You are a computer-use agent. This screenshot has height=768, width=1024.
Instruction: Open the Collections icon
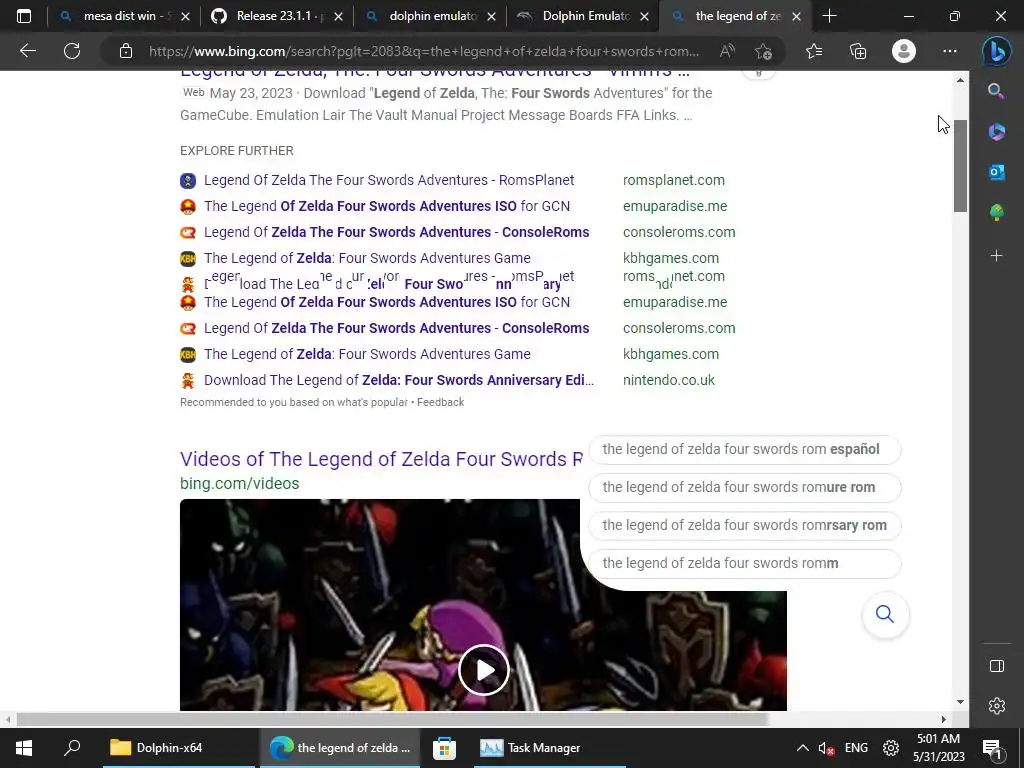click(x=858, y=51)
